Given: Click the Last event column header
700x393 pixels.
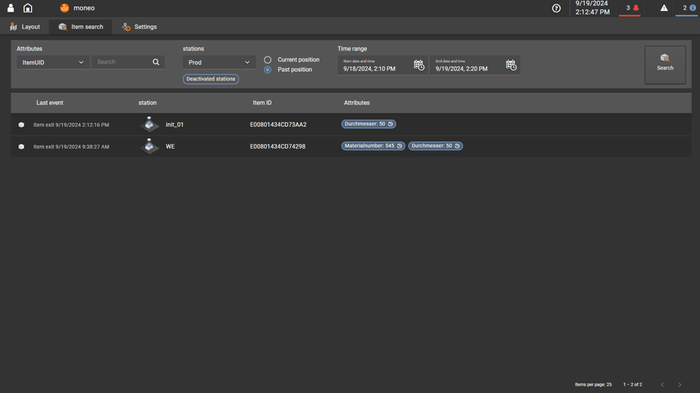Looking at the screenshot, I should point(50,103).
